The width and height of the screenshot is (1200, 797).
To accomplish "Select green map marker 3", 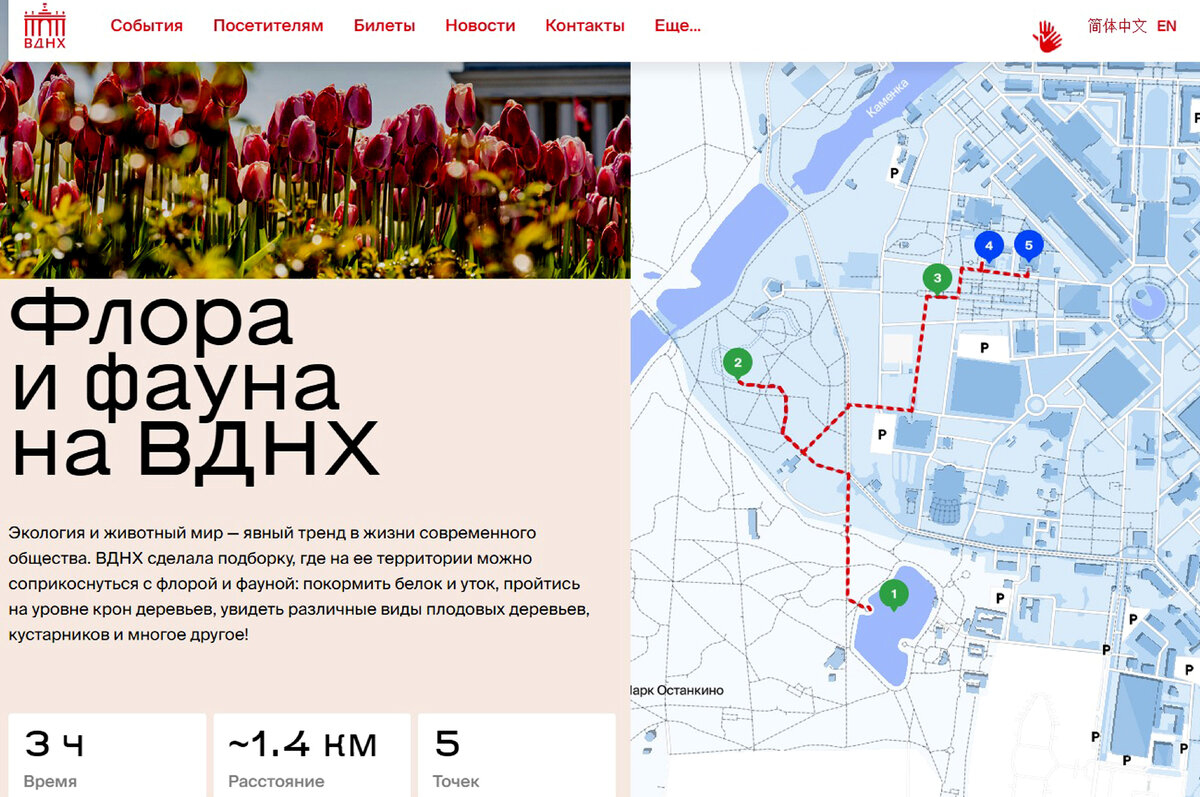I will click(x=937, y=278).
